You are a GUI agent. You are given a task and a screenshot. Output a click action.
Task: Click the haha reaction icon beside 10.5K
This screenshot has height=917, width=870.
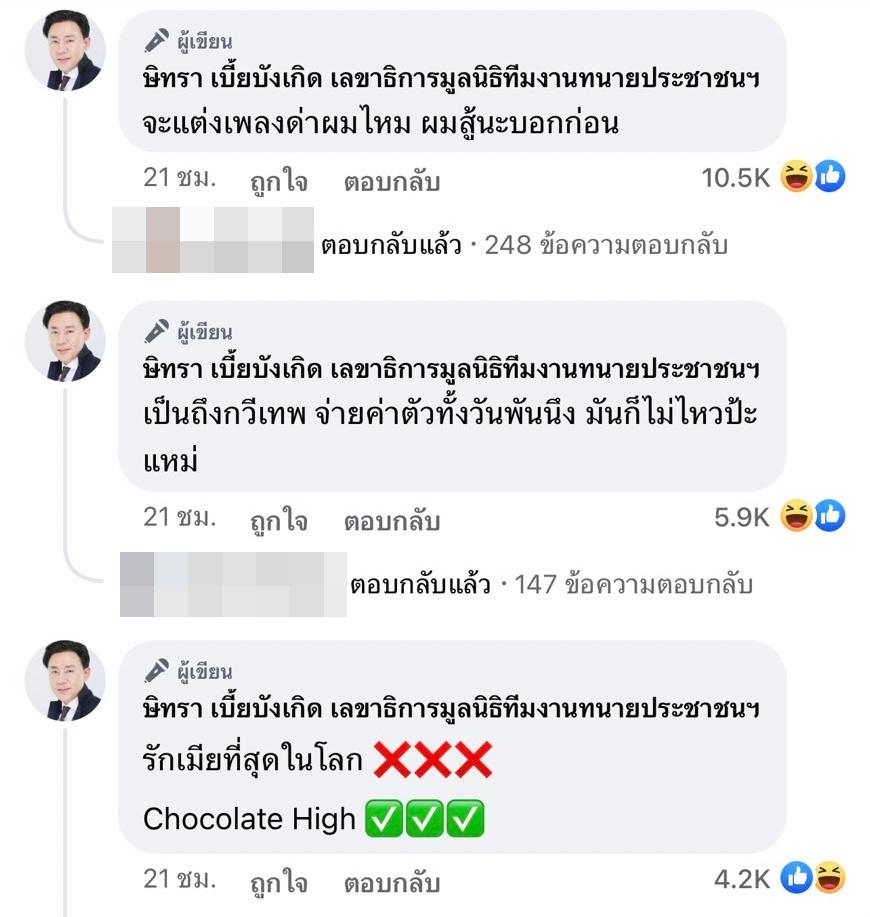coord(797,178)
